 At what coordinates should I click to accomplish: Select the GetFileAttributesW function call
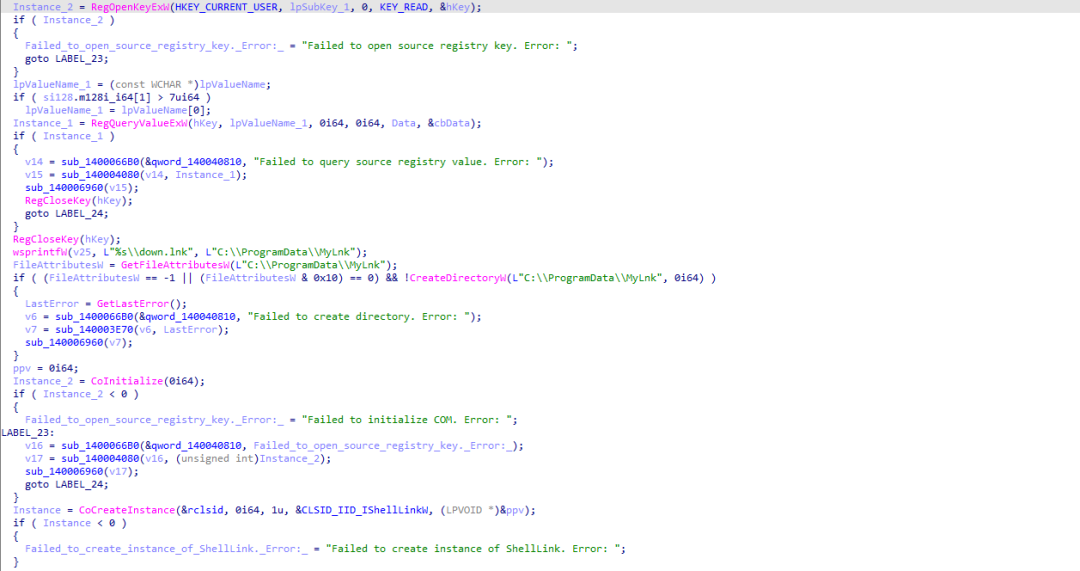coord(175,265)
